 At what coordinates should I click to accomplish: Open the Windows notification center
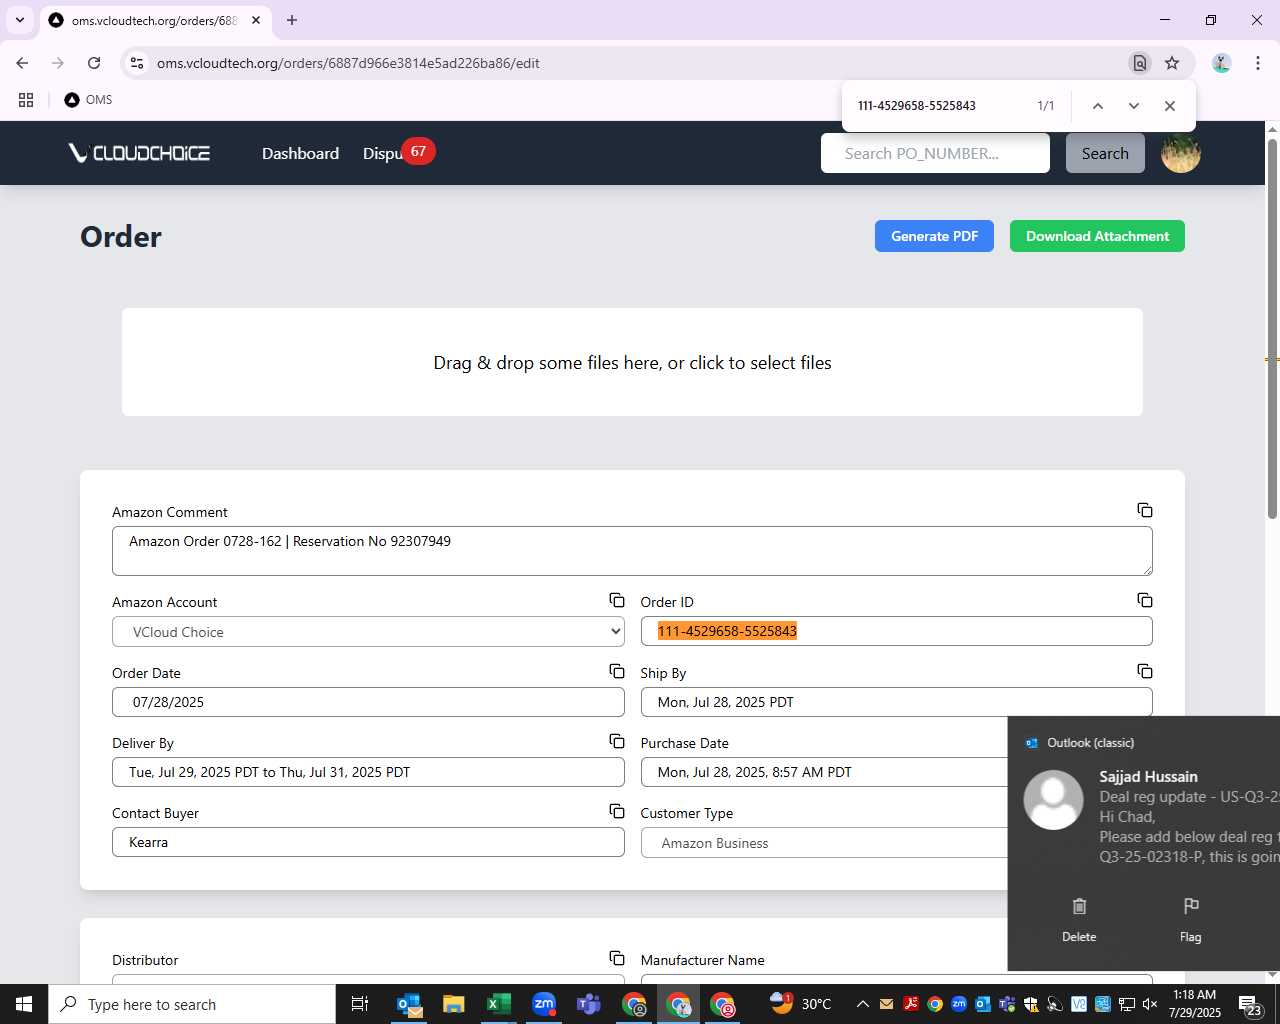pyautogui.click(x=1250, y=1004)
